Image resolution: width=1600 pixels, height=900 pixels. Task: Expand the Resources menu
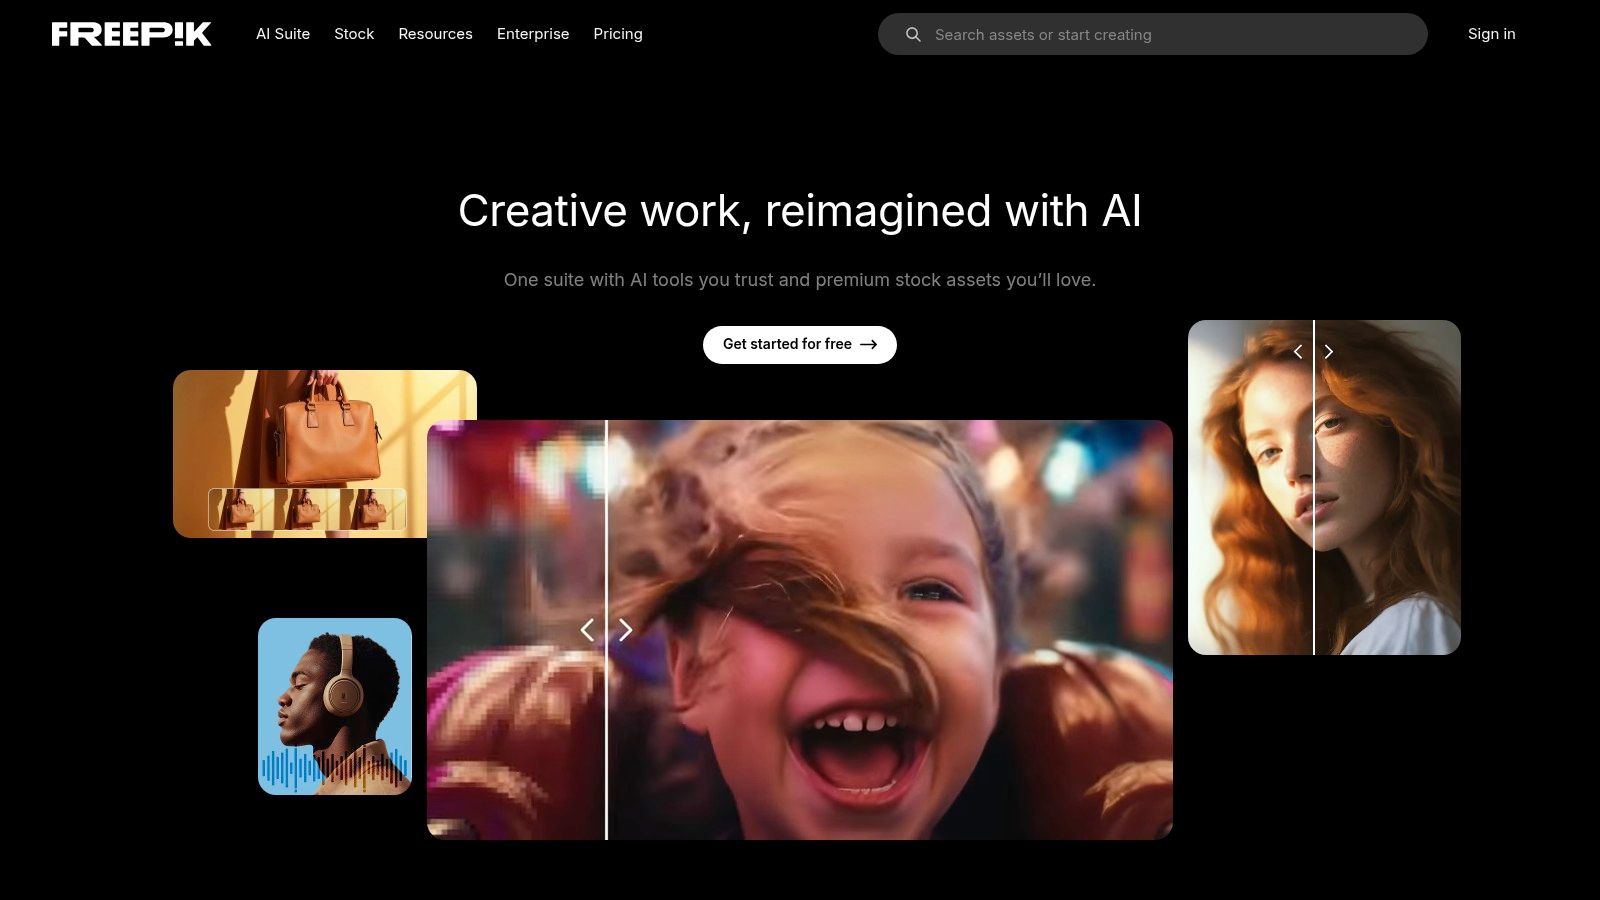(x=435, y=34)
